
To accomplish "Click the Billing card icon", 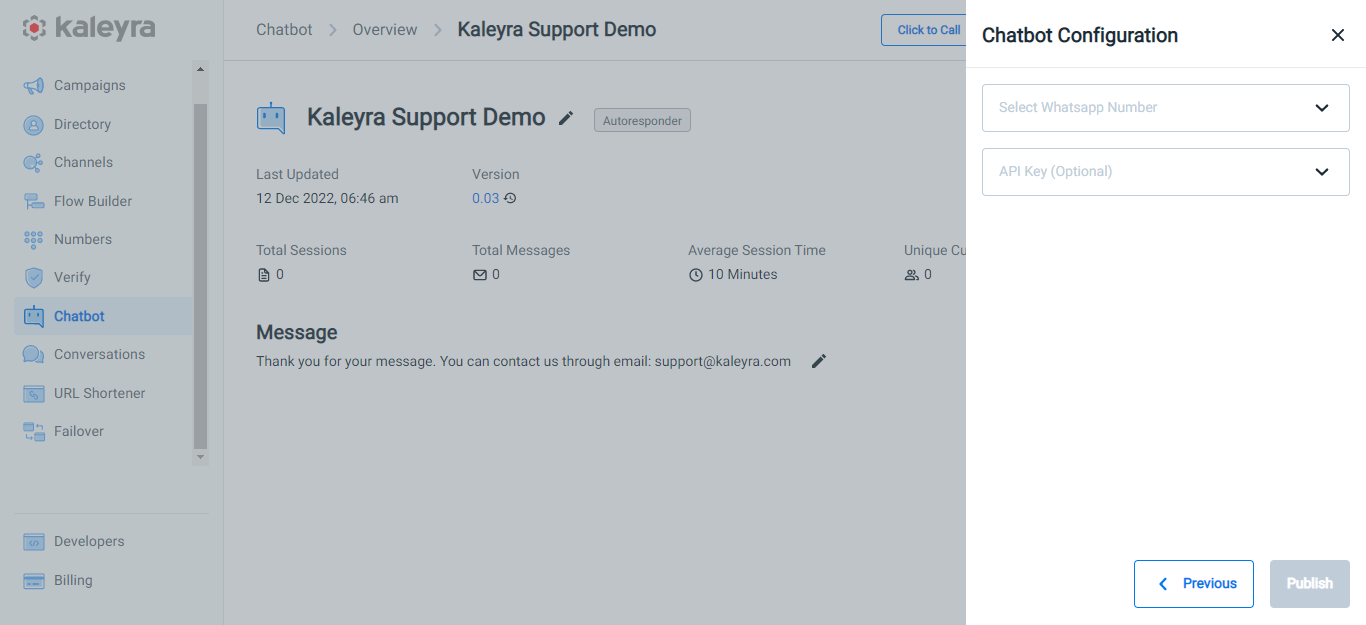I will point(34,581).
